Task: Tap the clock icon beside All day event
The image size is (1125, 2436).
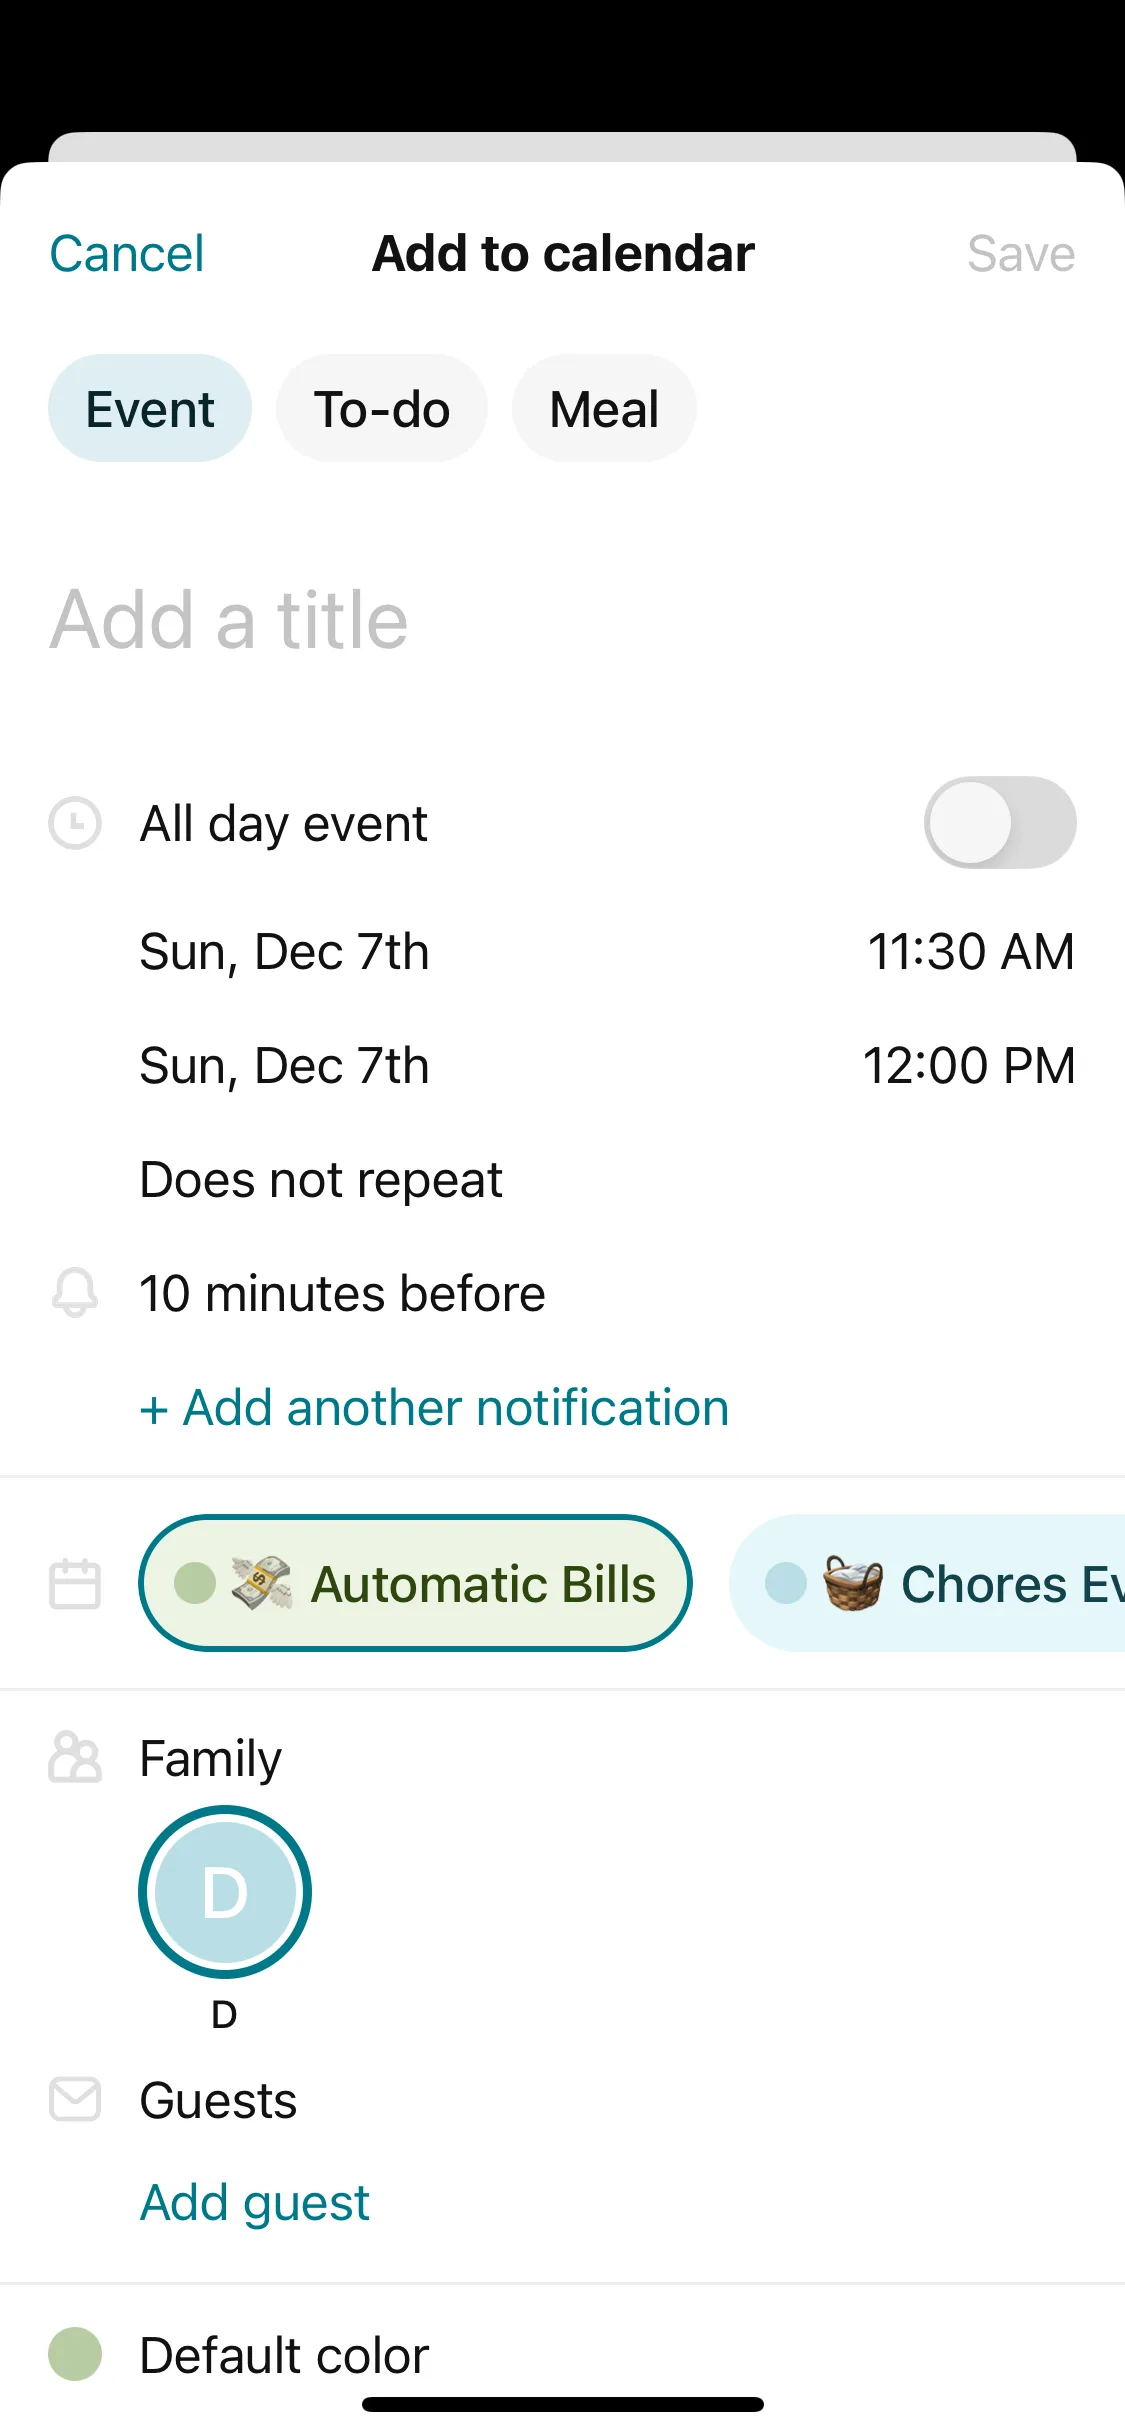Action: [x=75, y=823]
